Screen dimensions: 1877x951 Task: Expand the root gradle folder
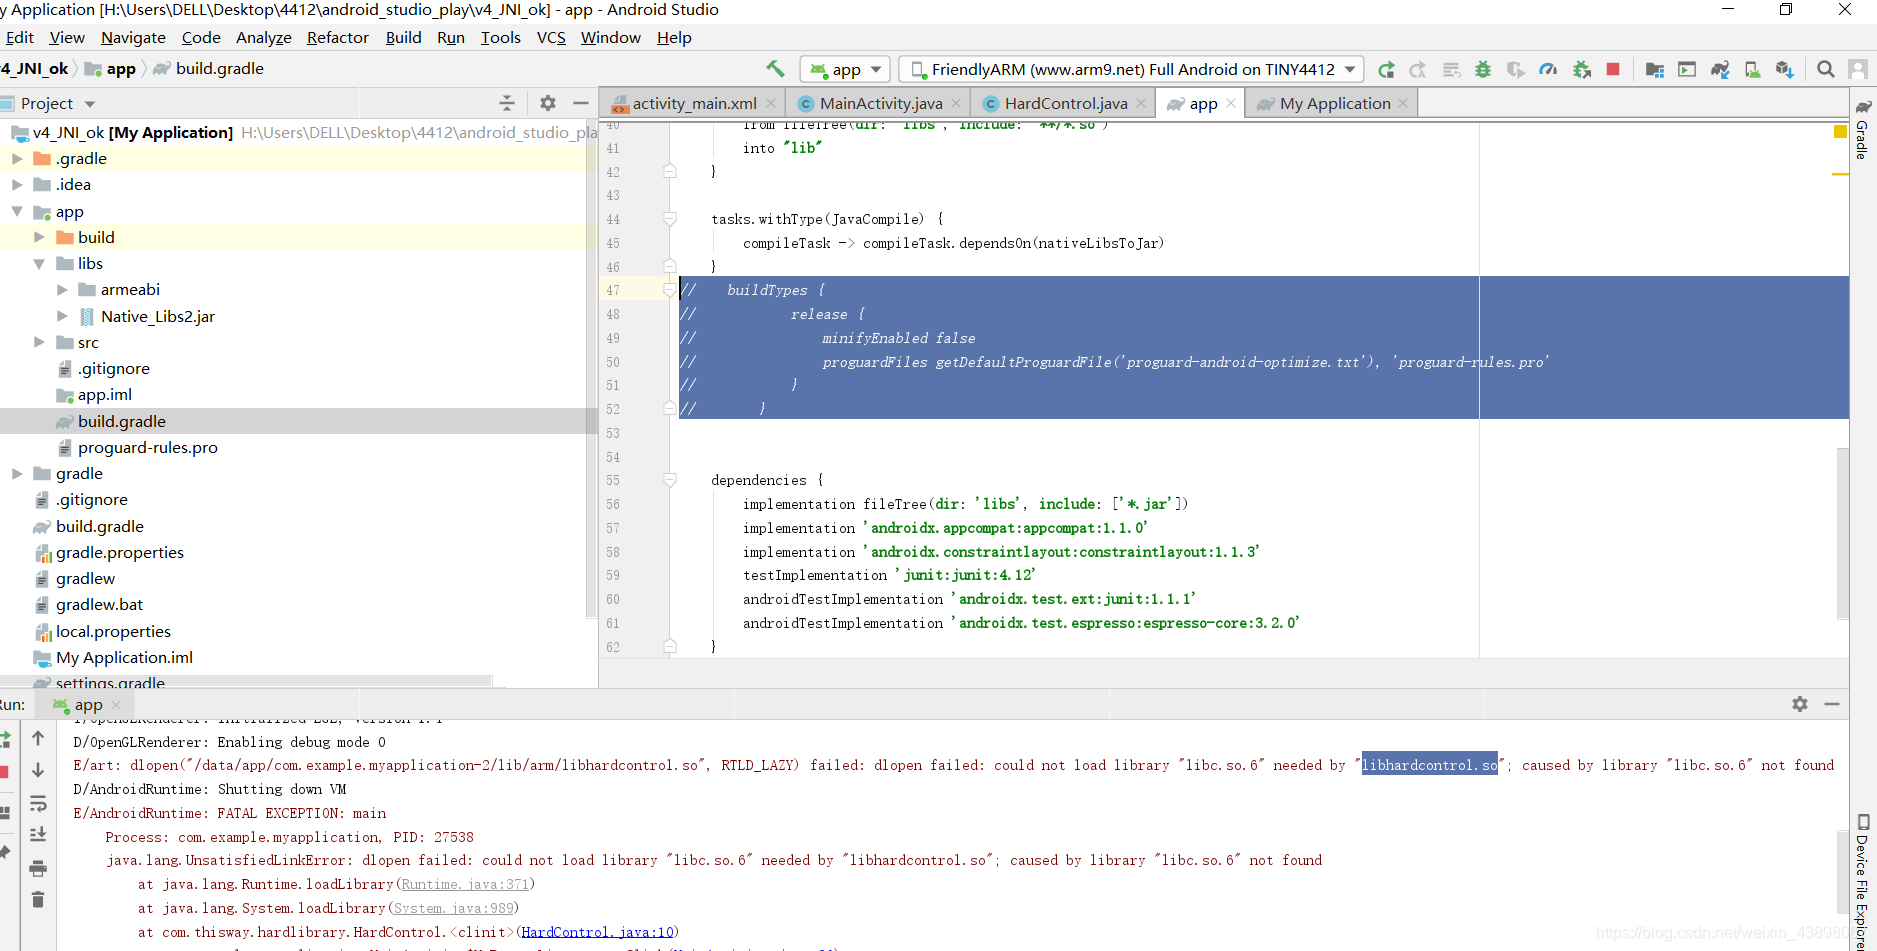pyautogui.click(x=17, y=473)
